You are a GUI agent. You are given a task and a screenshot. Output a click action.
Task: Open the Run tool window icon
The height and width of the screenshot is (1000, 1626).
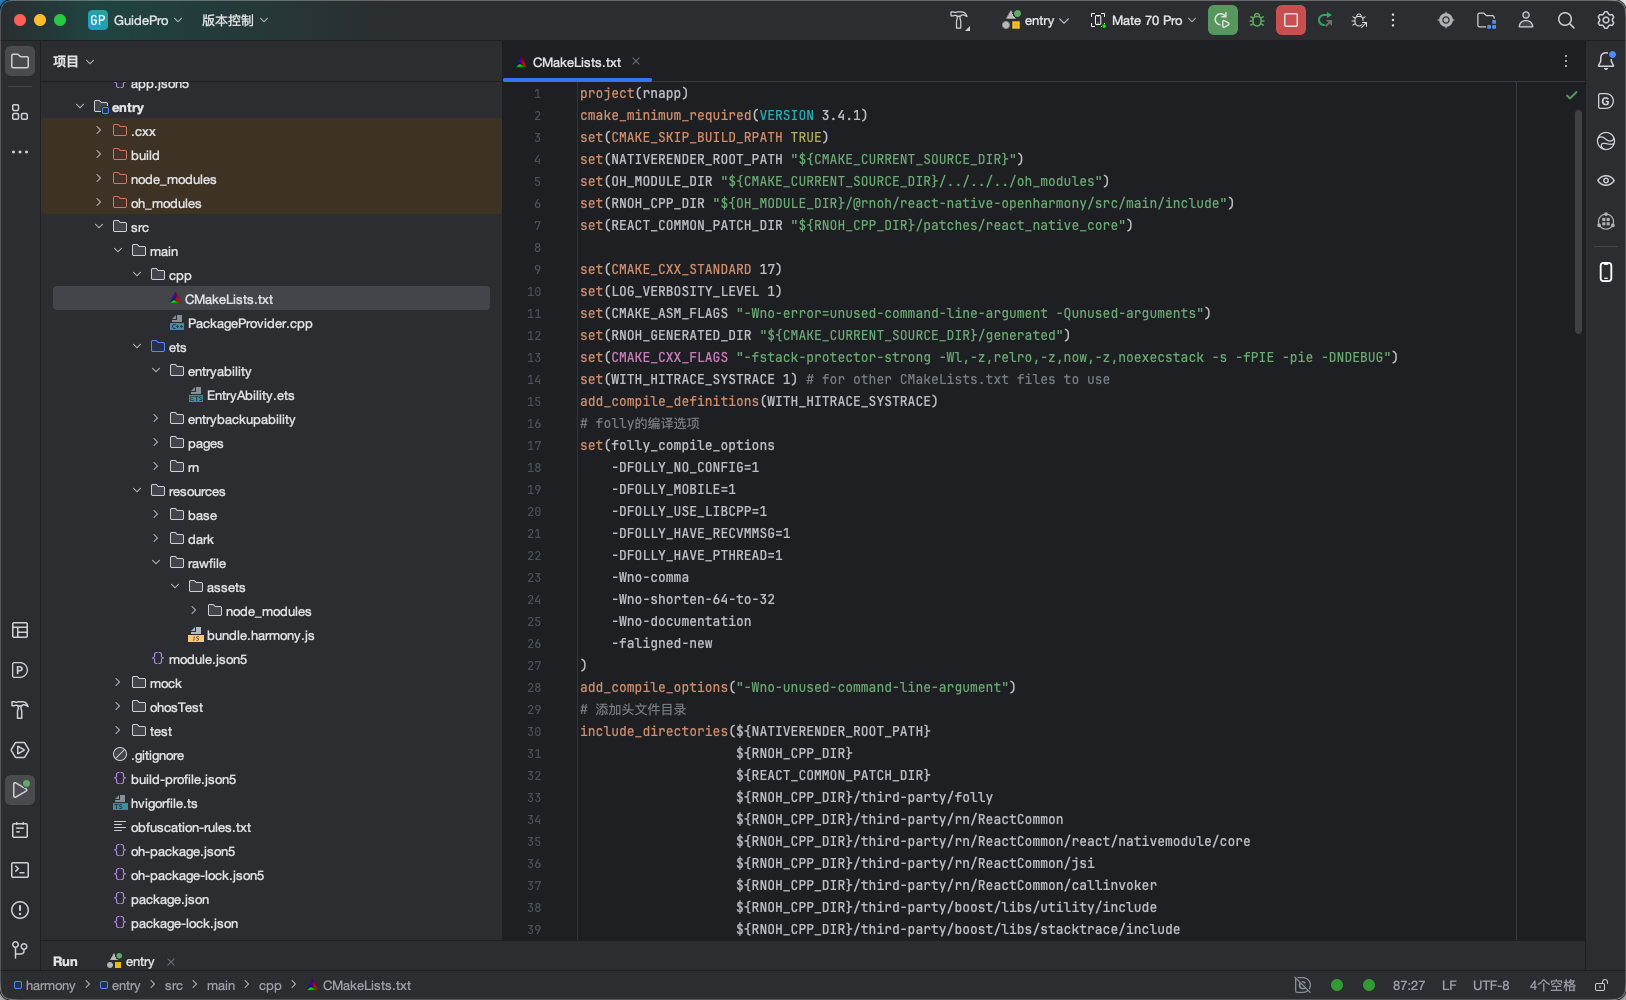tap(20, 790)
